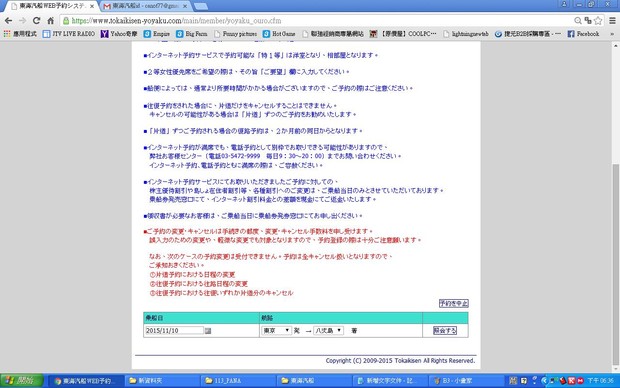This screenshot has width=620, height=388.
Task: Open the Yahoo奇摩 bookmark
Action: tap(119, 34)
